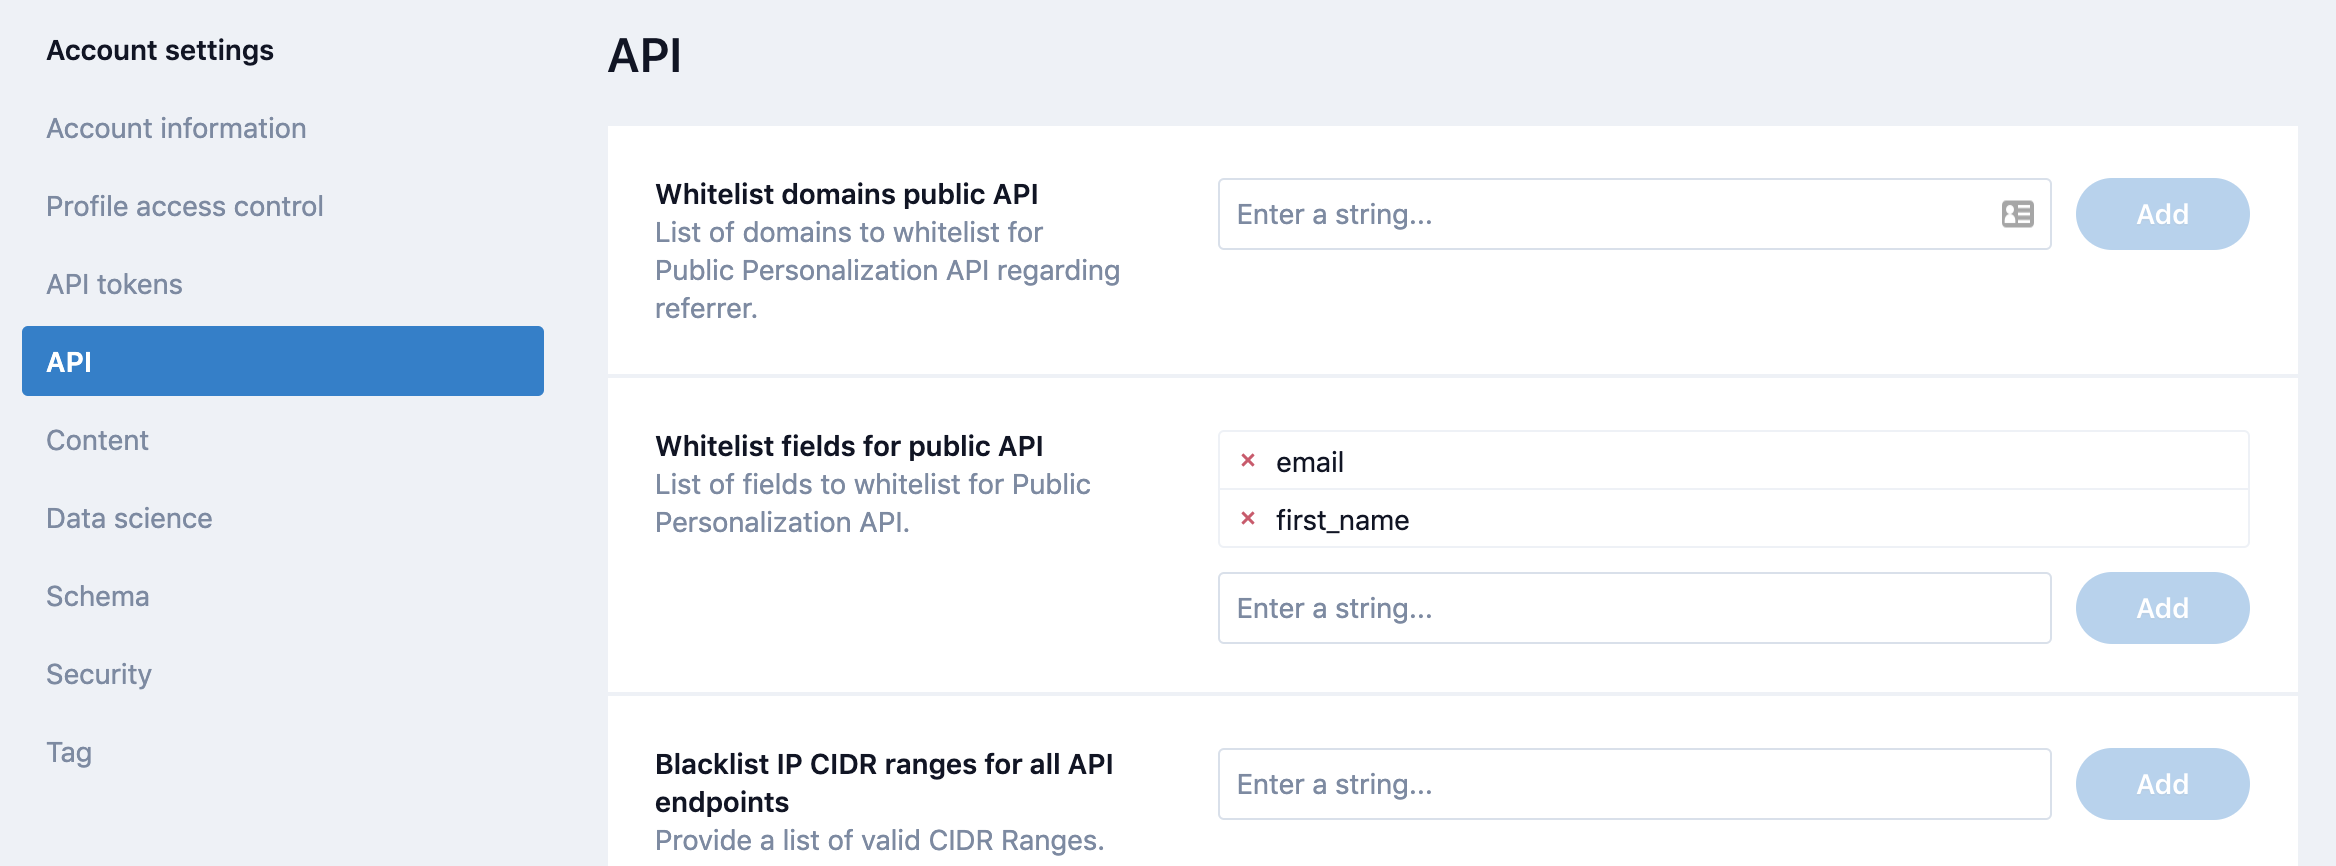This screenshot has width=2336, height=866.
Task: Remove the email whitelisted field
Action: click(x=1248, y=461)
